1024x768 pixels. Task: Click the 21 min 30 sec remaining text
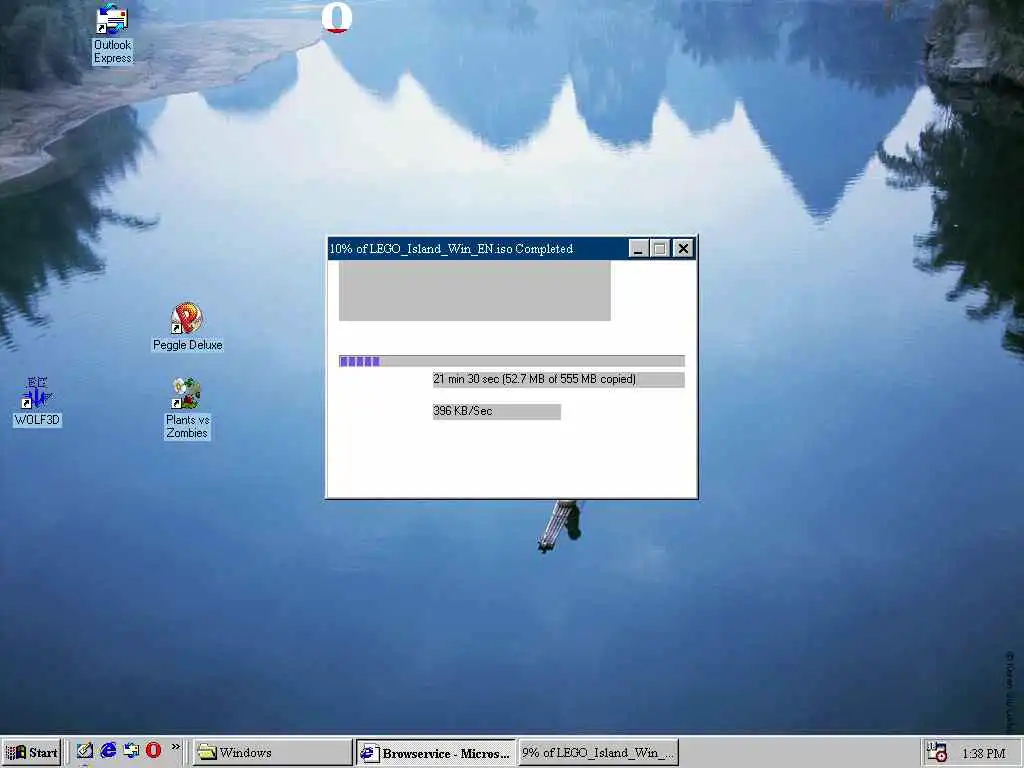pos(534,379)
